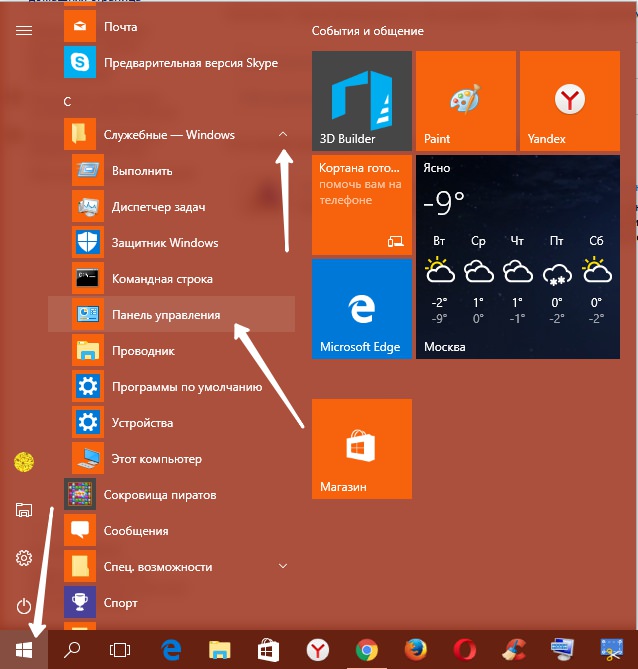Screen dimensions: 638x669
Task: Launch the Paint tile
Action: 465,100
